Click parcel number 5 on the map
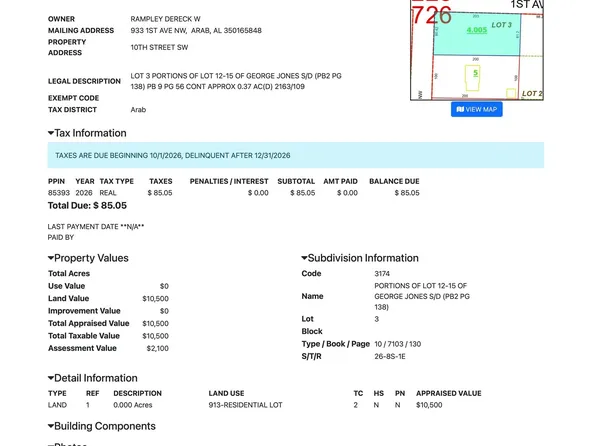This screenshot has width=596, height=446. point(475,73)
